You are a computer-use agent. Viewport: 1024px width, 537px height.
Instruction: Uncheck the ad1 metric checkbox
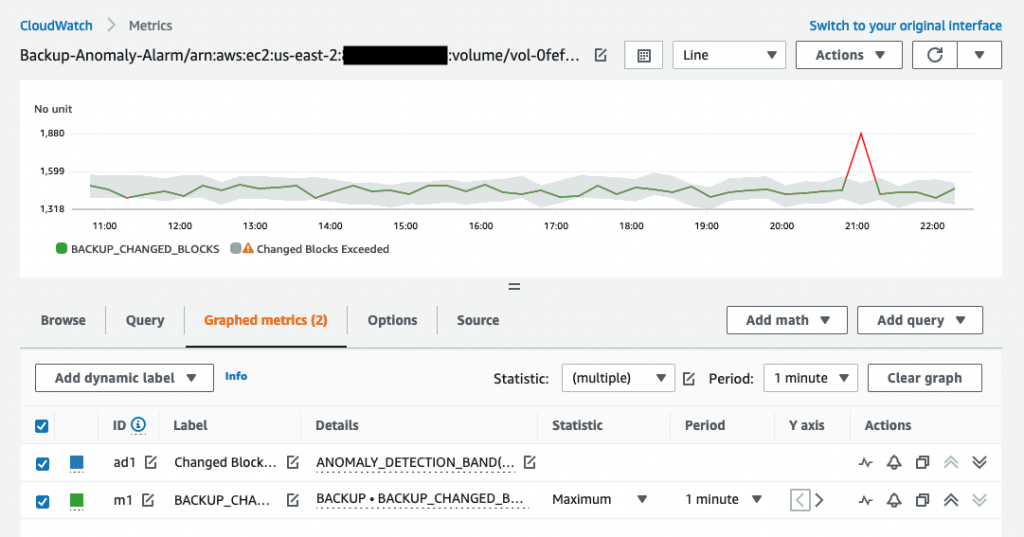pyautogui.click(x=42, y=463)
